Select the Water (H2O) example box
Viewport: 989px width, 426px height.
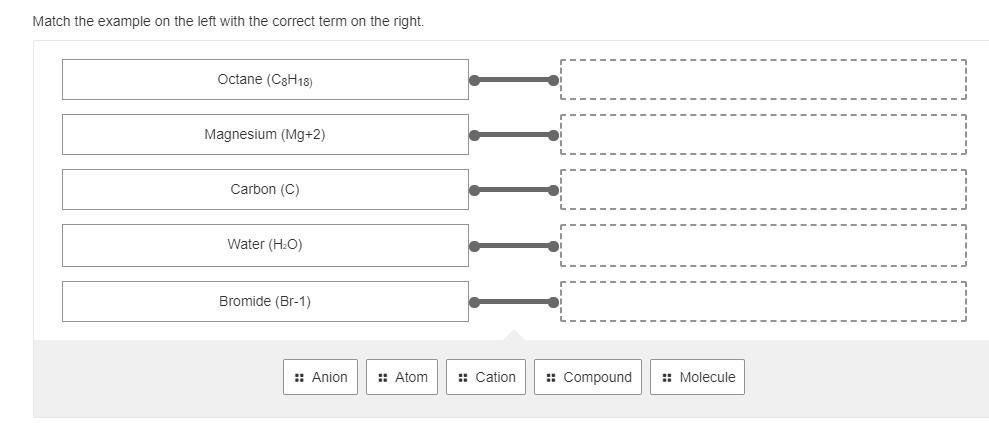(265, 245)
